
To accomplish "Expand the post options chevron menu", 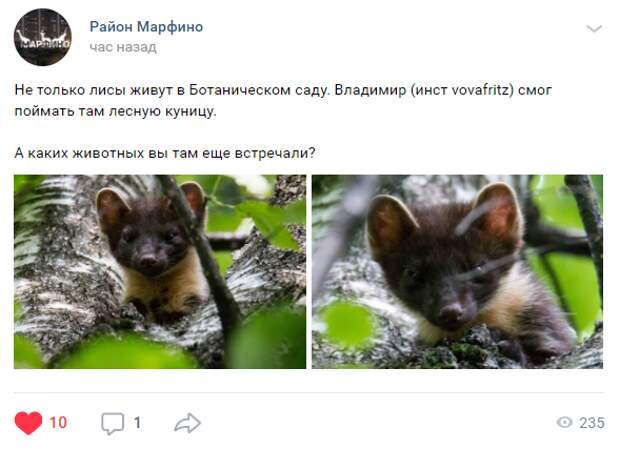I will (594, 28).
